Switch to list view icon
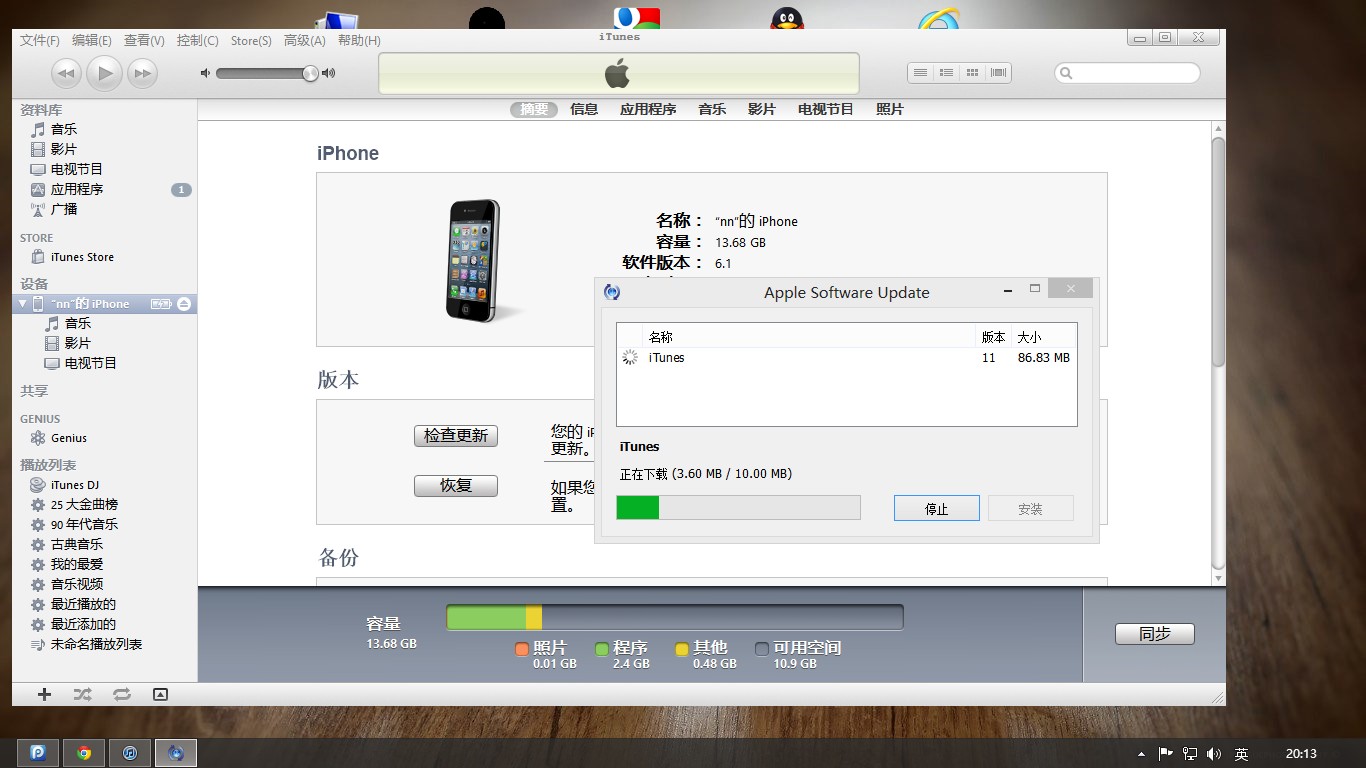Screen dimensions: 1366x768 click(920, 73)
